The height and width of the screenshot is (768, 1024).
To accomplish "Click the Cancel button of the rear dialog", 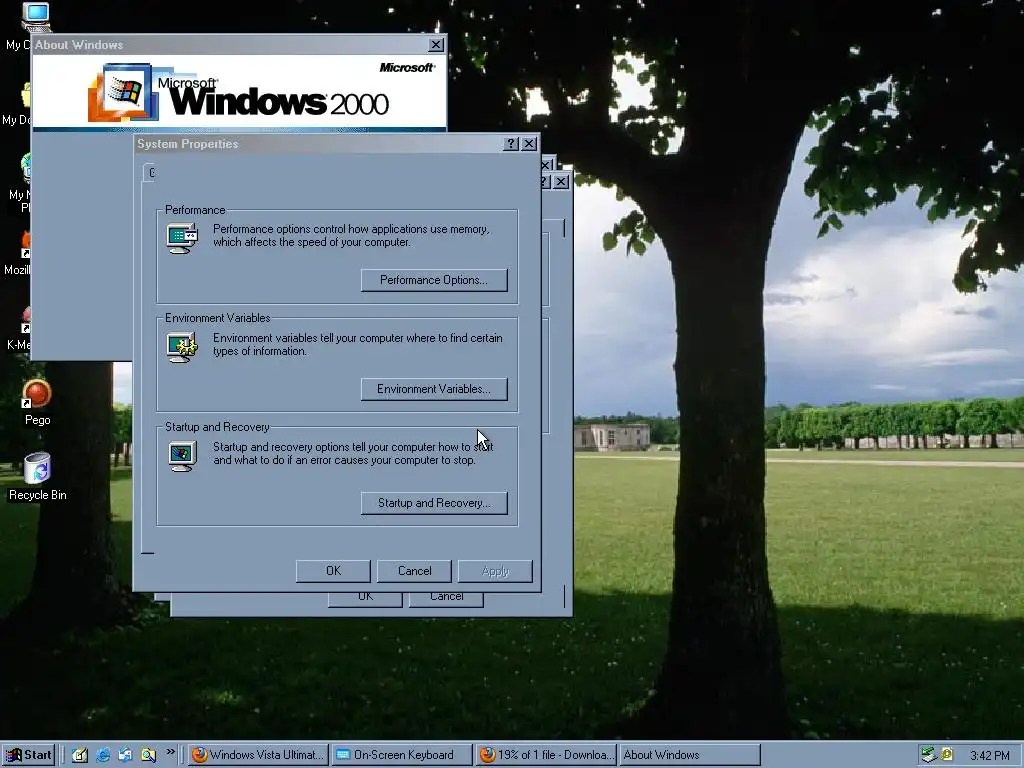I will [x=446, y=598].
